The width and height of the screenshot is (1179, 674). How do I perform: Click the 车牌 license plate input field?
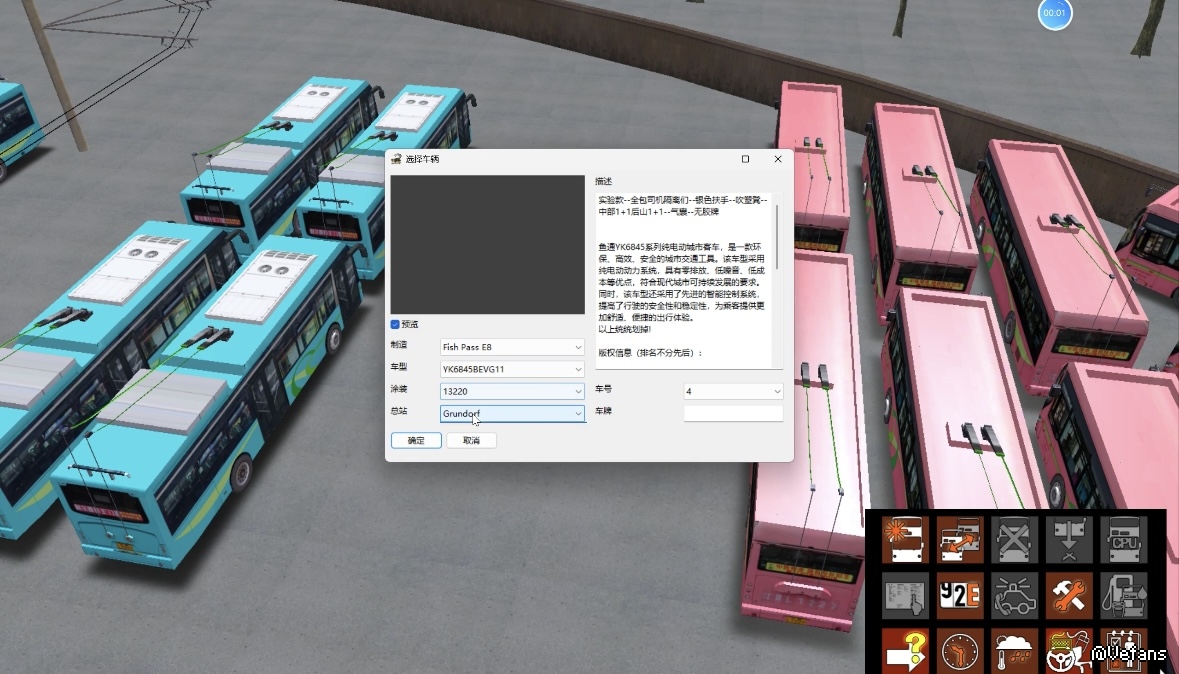click(x=733, y=413)
